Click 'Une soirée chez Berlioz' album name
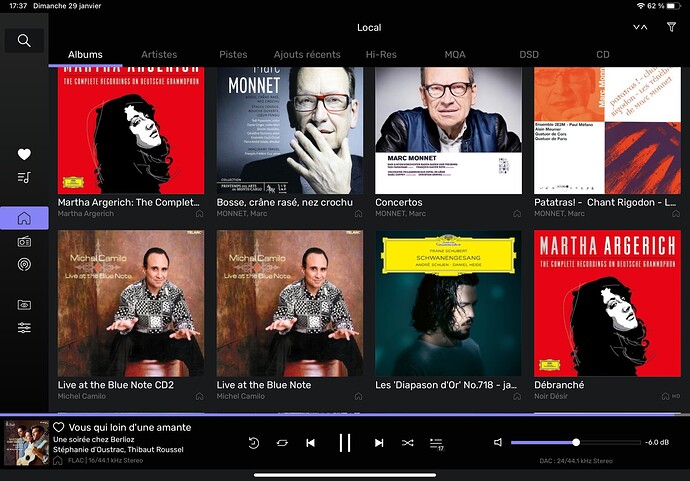This screenshot has height=481, width=690. pyautogui.click(x=94, y=439)
